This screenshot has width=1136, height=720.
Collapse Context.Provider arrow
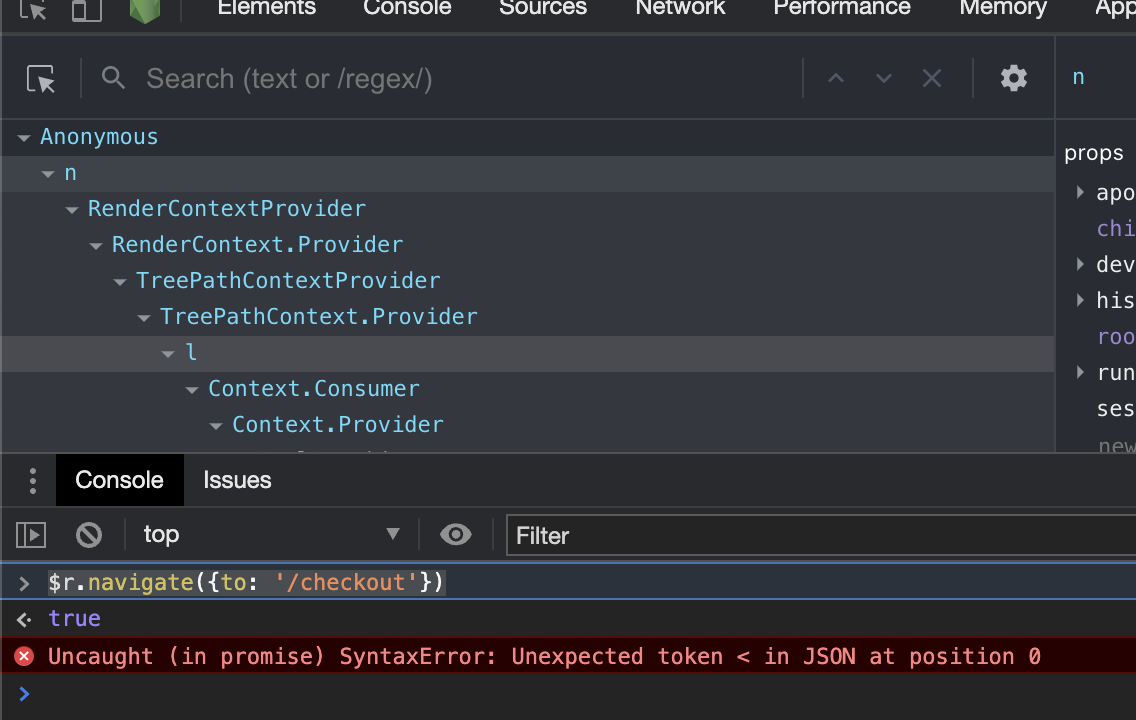[216, 426]
